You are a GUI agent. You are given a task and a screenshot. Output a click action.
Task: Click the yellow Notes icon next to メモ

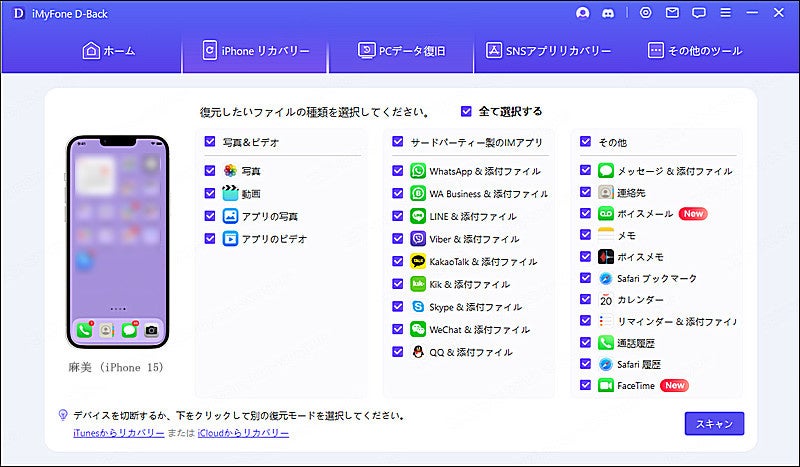pyautogui.click(x=606, y=235)
